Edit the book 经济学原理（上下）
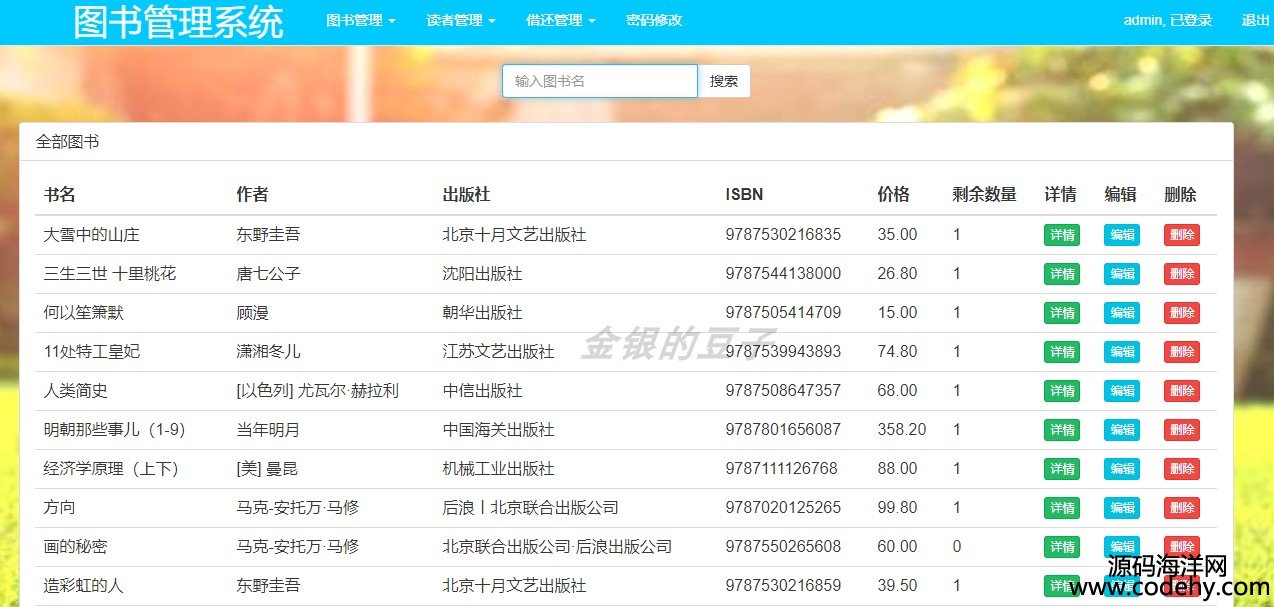 (x=1122, y=469)
